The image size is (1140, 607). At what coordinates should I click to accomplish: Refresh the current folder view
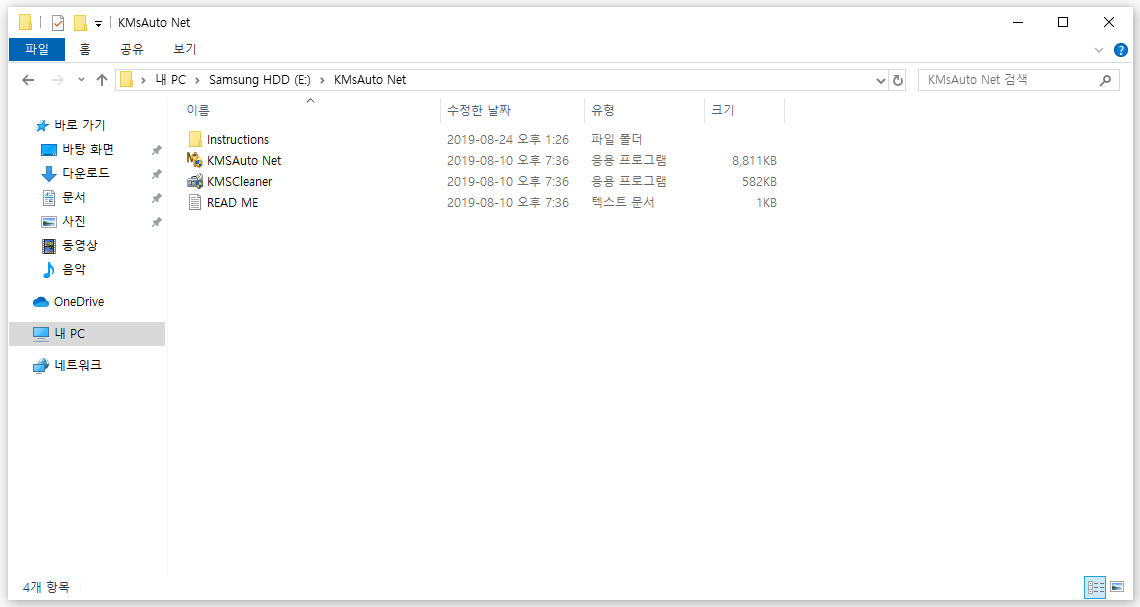(898, 80)
